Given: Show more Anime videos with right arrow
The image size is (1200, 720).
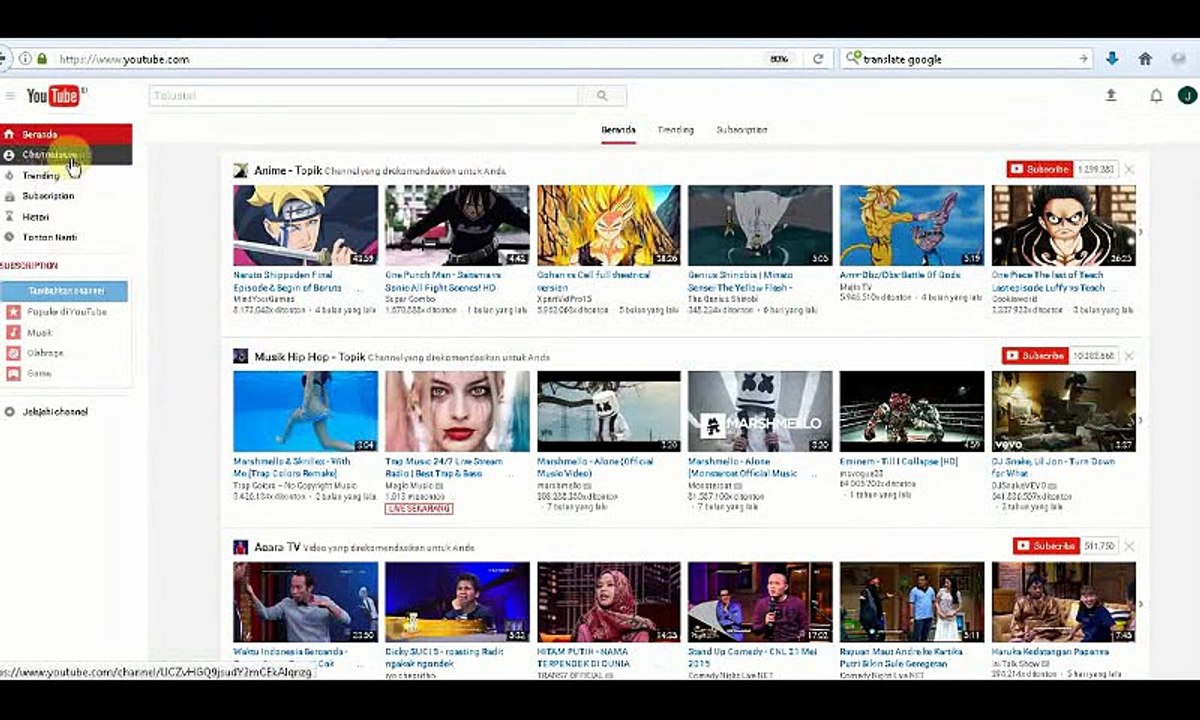Looking at the screenshot, I should 1142,232.
